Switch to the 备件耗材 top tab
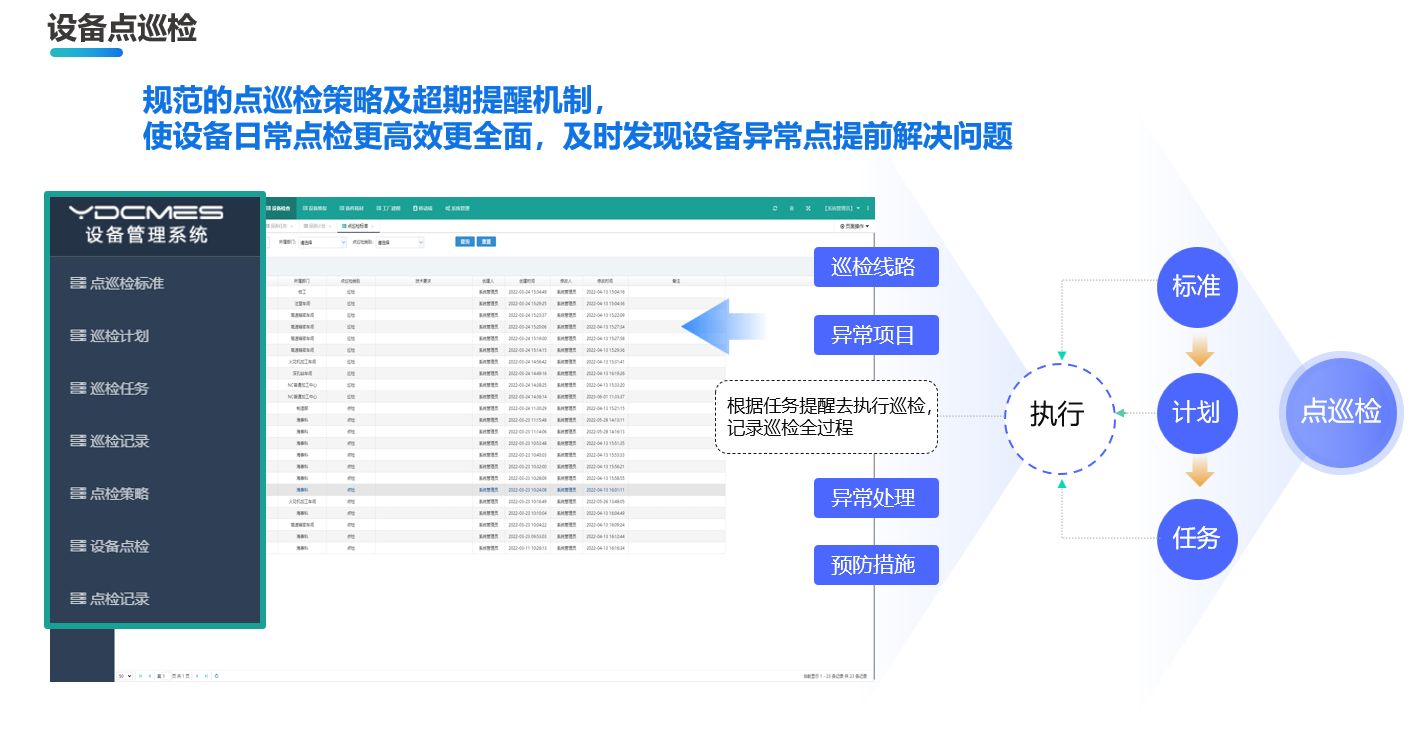Viewport: 1425px width, 744px height. pyautogui.click(x=351, y=208)
